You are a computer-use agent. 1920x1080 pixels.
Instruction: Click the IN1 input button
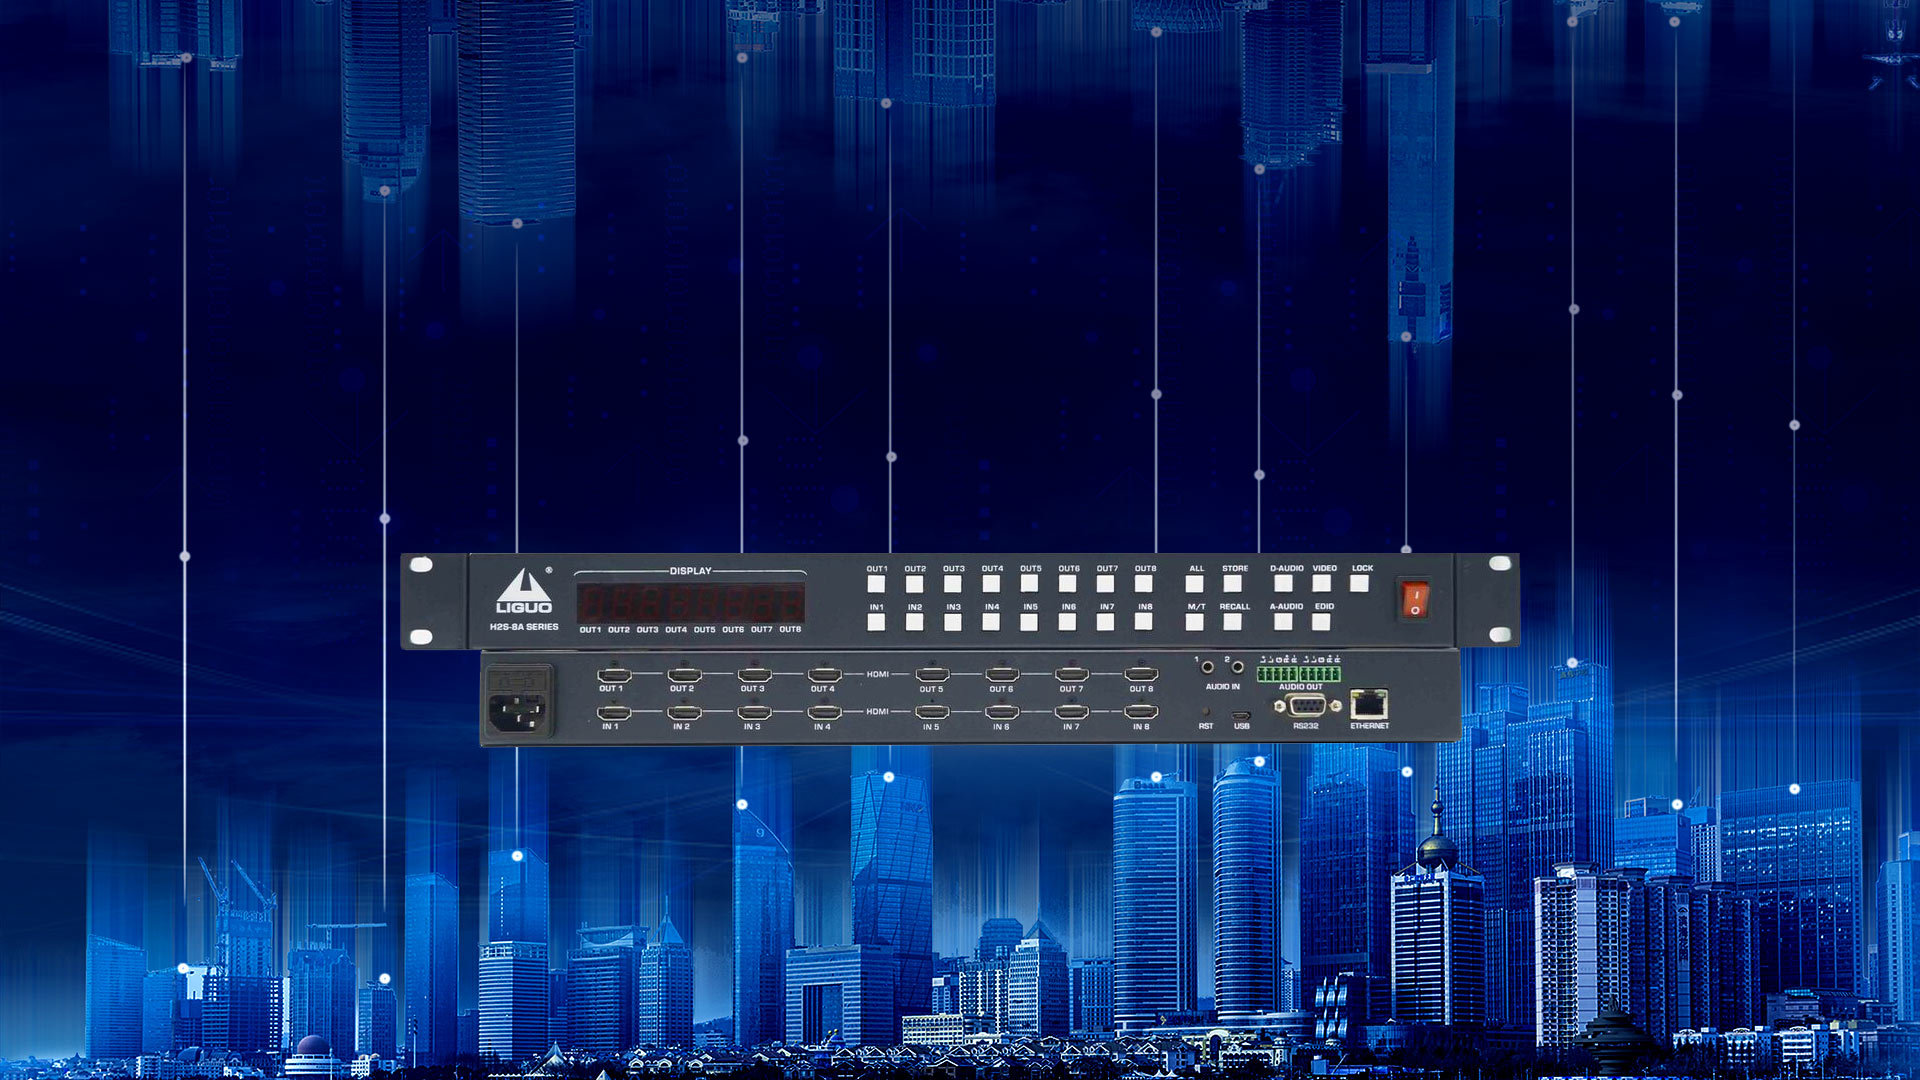876,622
